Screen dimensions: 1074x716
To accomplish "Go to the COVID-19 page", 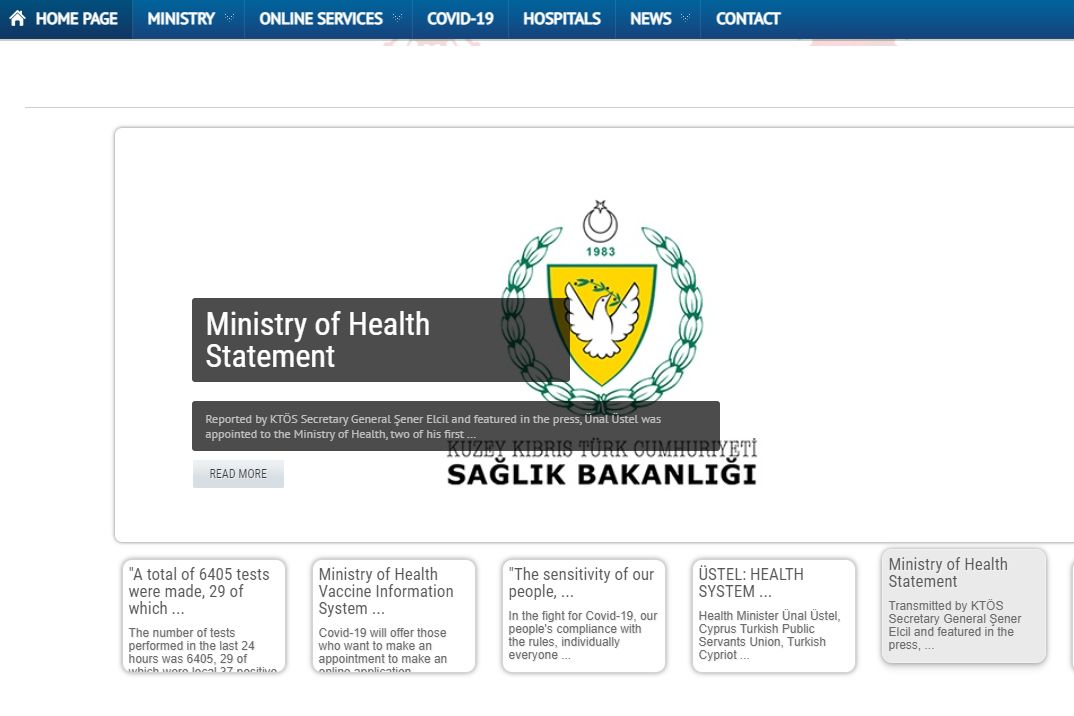I will point(460,18).
